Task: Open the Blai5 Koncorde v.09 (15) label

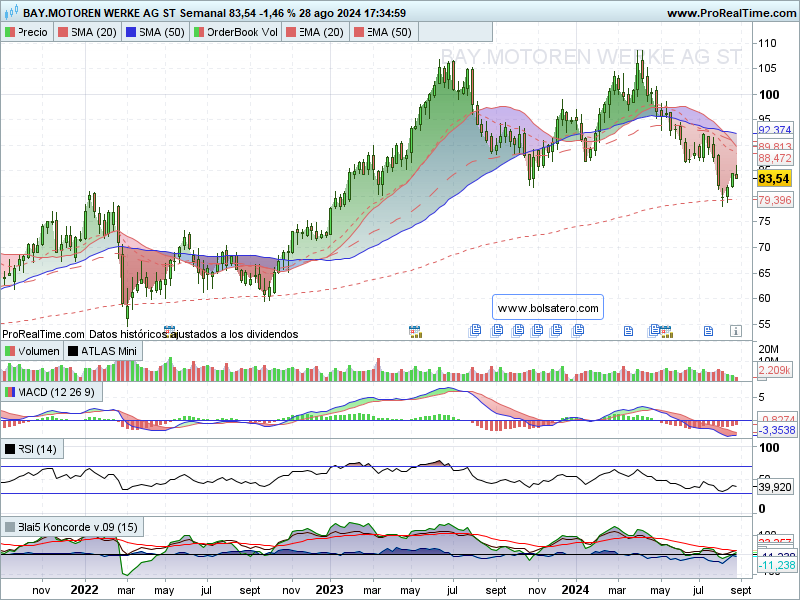Action: point(72,527)
